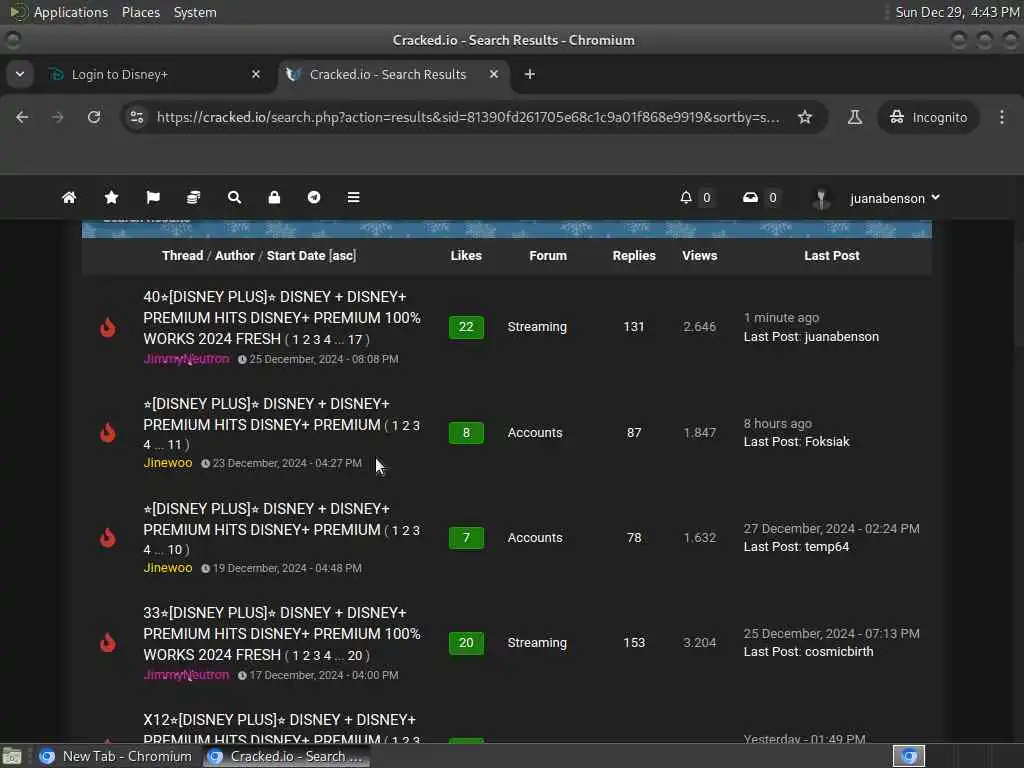The width and height of the screenshot is (1024, 768).
Task: Click the coins stack icon in navbar
Action: click(193, 198)
